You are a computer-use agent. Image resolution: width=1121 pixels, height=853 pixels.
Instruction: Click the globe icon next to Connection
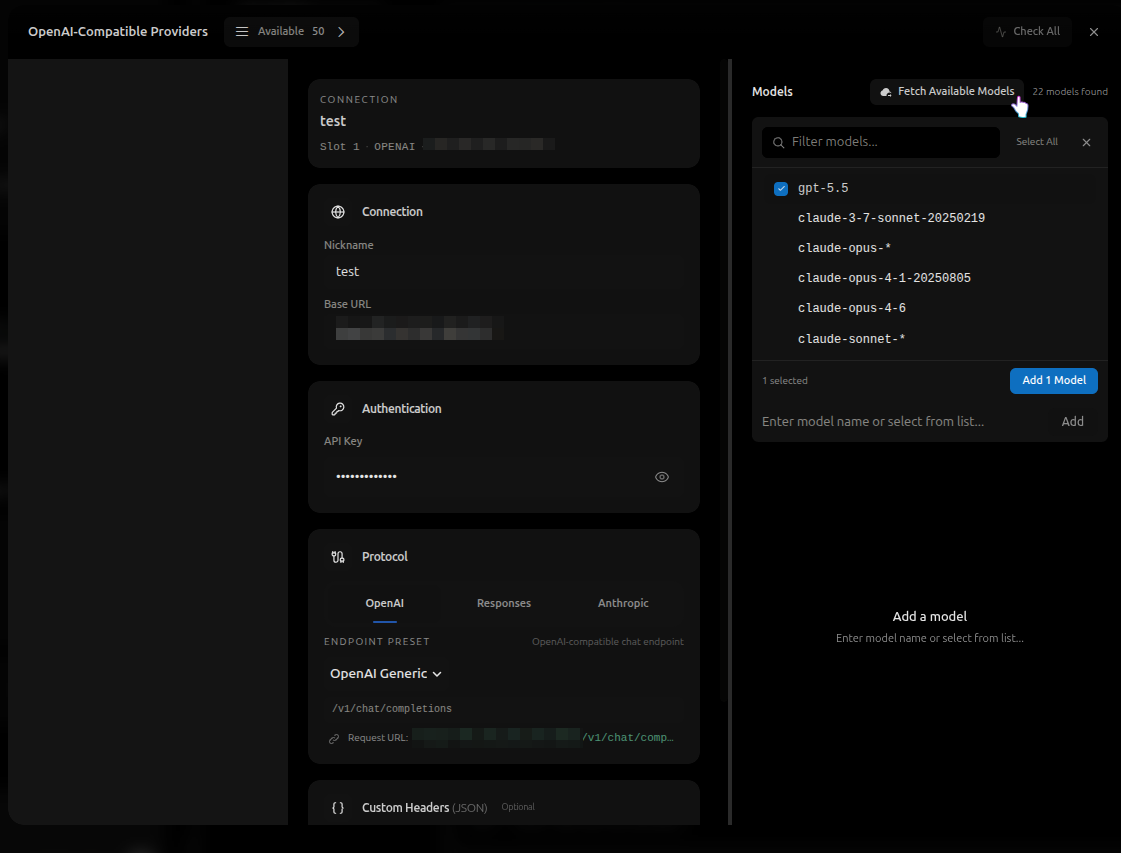pyautogui.click(x=338, y=212)
